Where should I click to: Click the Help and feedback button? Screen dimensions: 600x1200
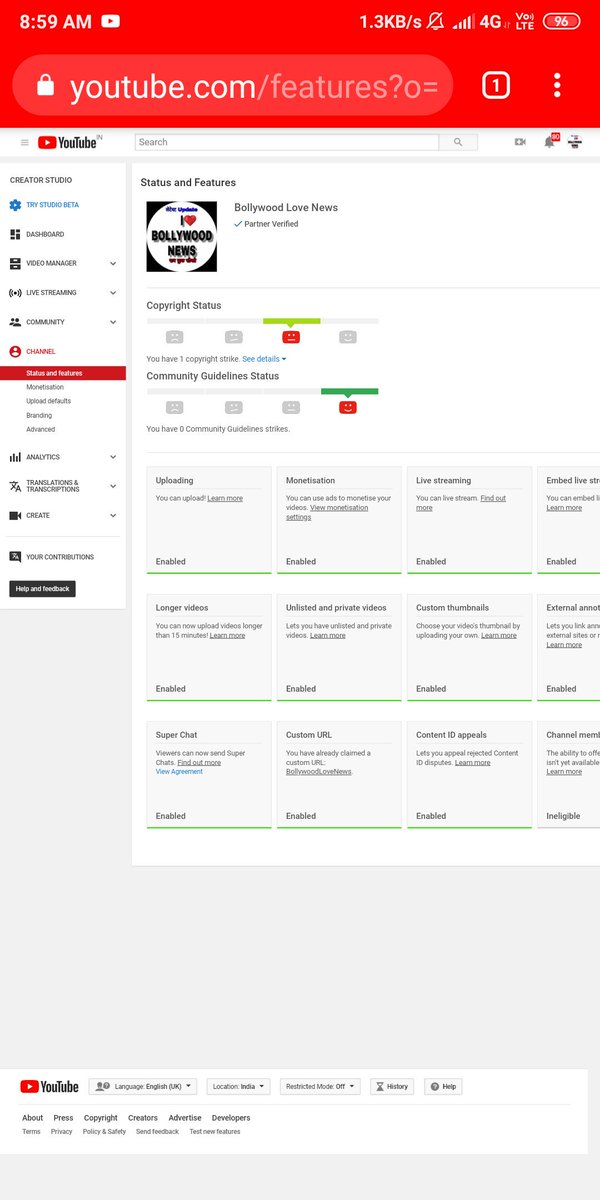click(42, 589)
